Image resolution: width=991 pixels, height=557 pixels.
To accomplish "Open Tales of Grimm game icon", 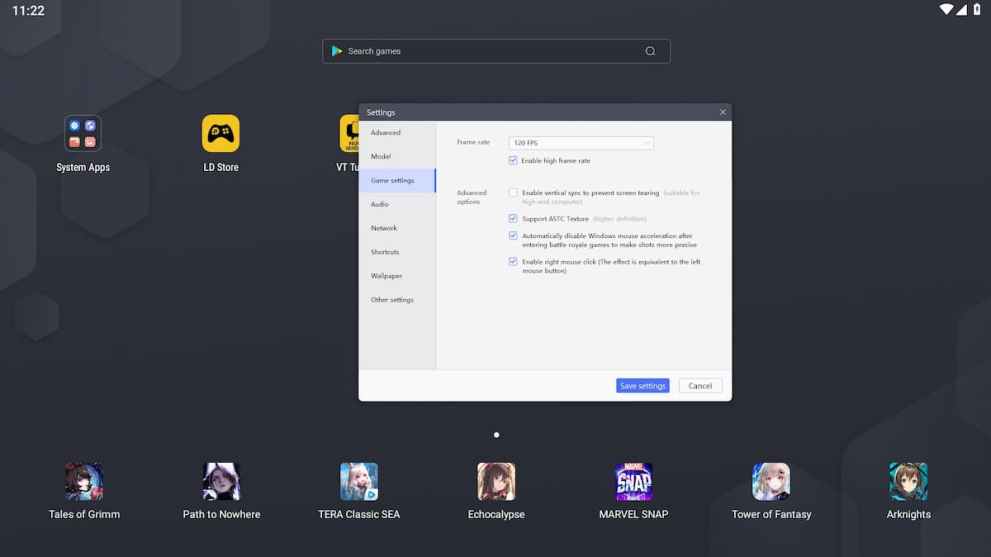I will [x=84, y=482].
